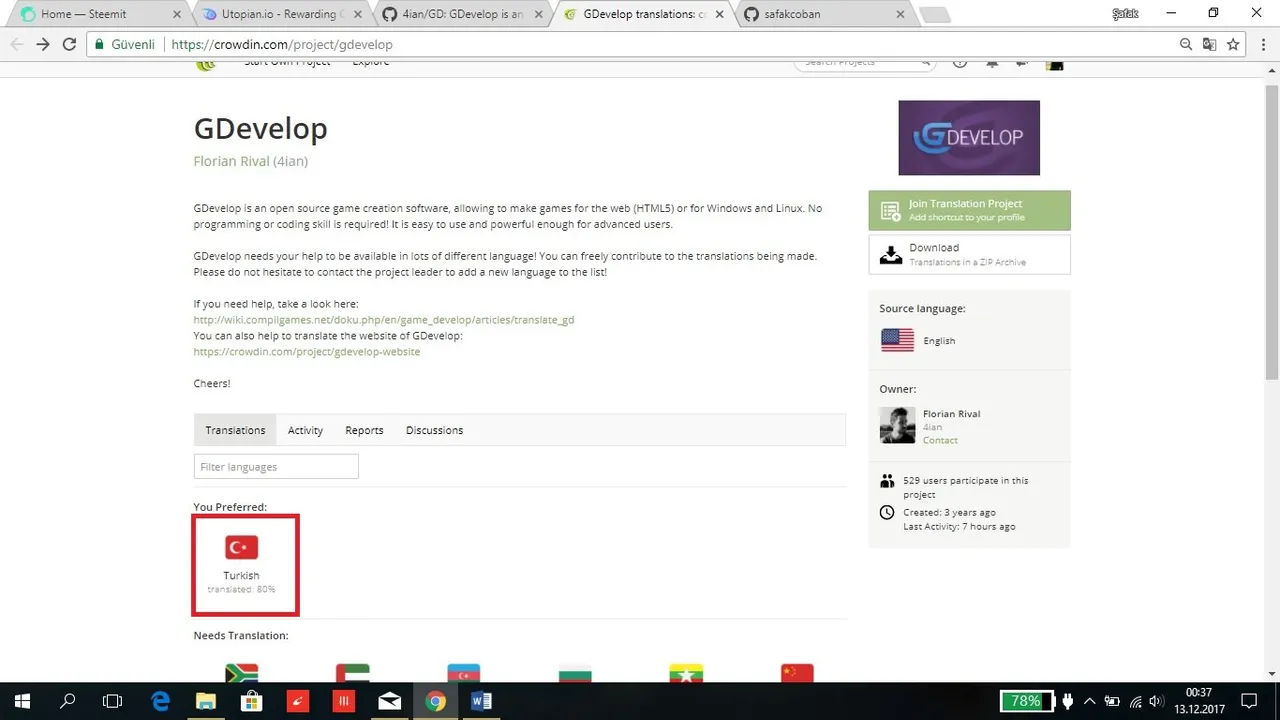1280x720 pixels.
Task: Click the Chrome icon on the taskbar
Action: [x=435, y=701]
